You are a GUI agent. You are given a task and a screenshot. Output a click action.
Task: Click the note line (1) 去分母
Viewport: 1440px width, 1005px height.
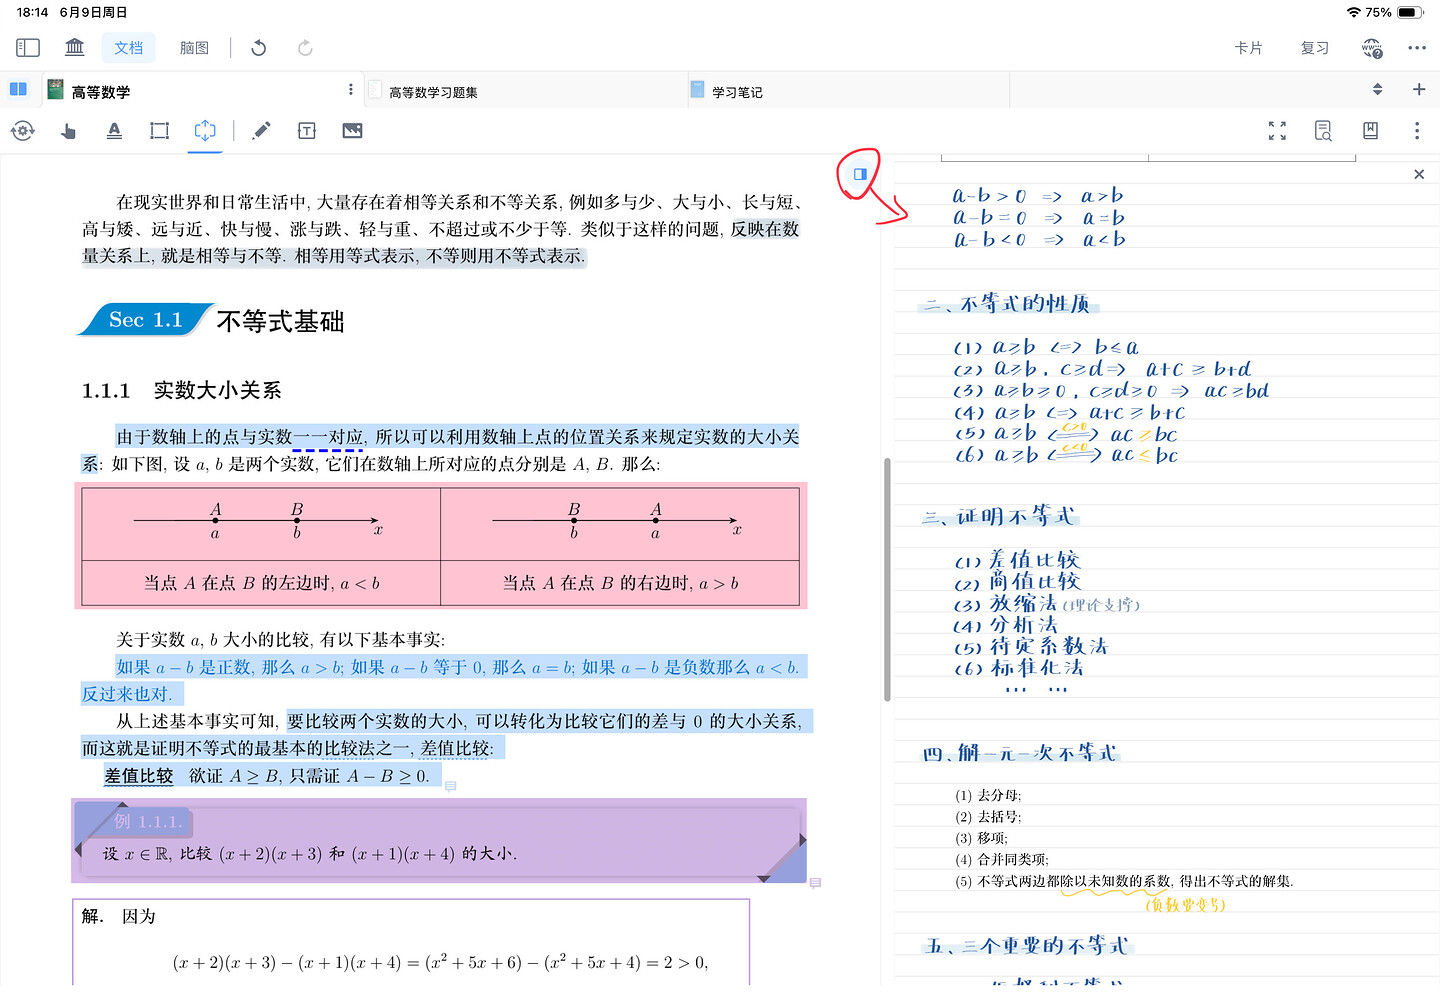coord(988,796)
